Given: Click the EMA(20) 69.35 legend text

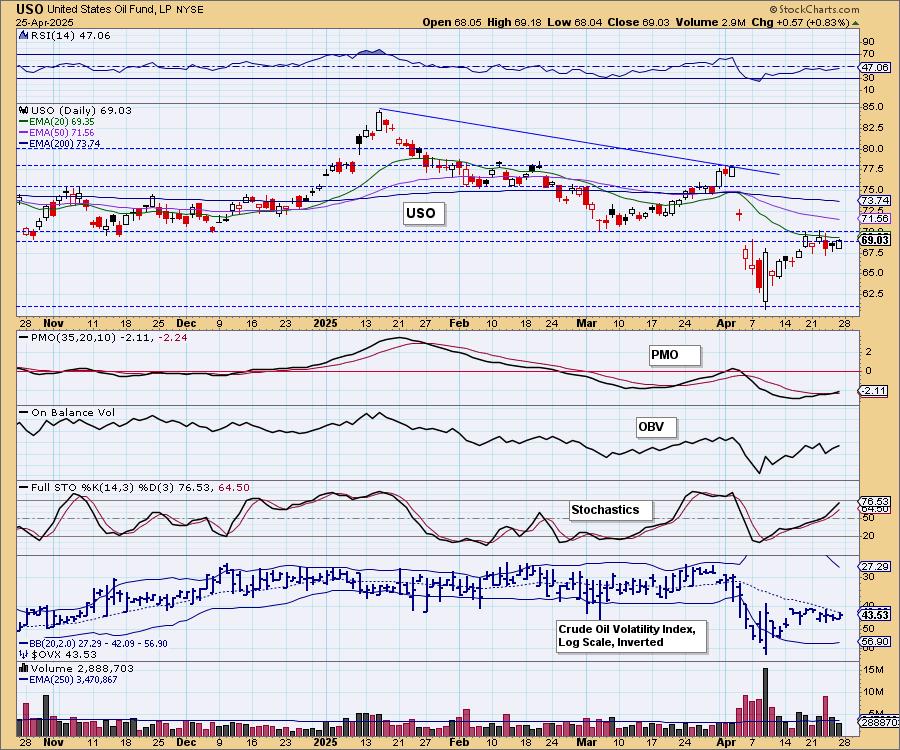Looking at the screenshot, I should 62,122.
